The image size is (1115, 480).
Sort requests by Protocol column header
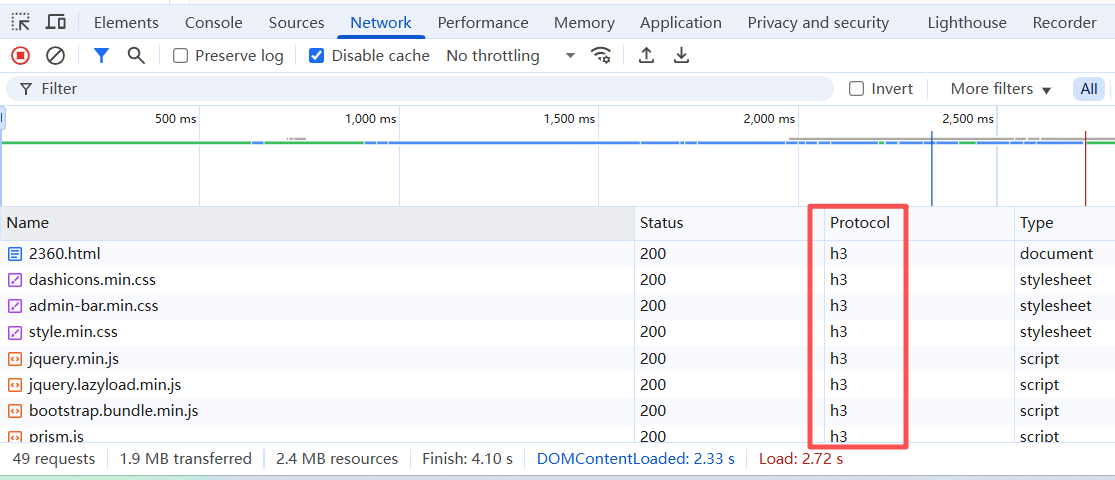(860, 223)
